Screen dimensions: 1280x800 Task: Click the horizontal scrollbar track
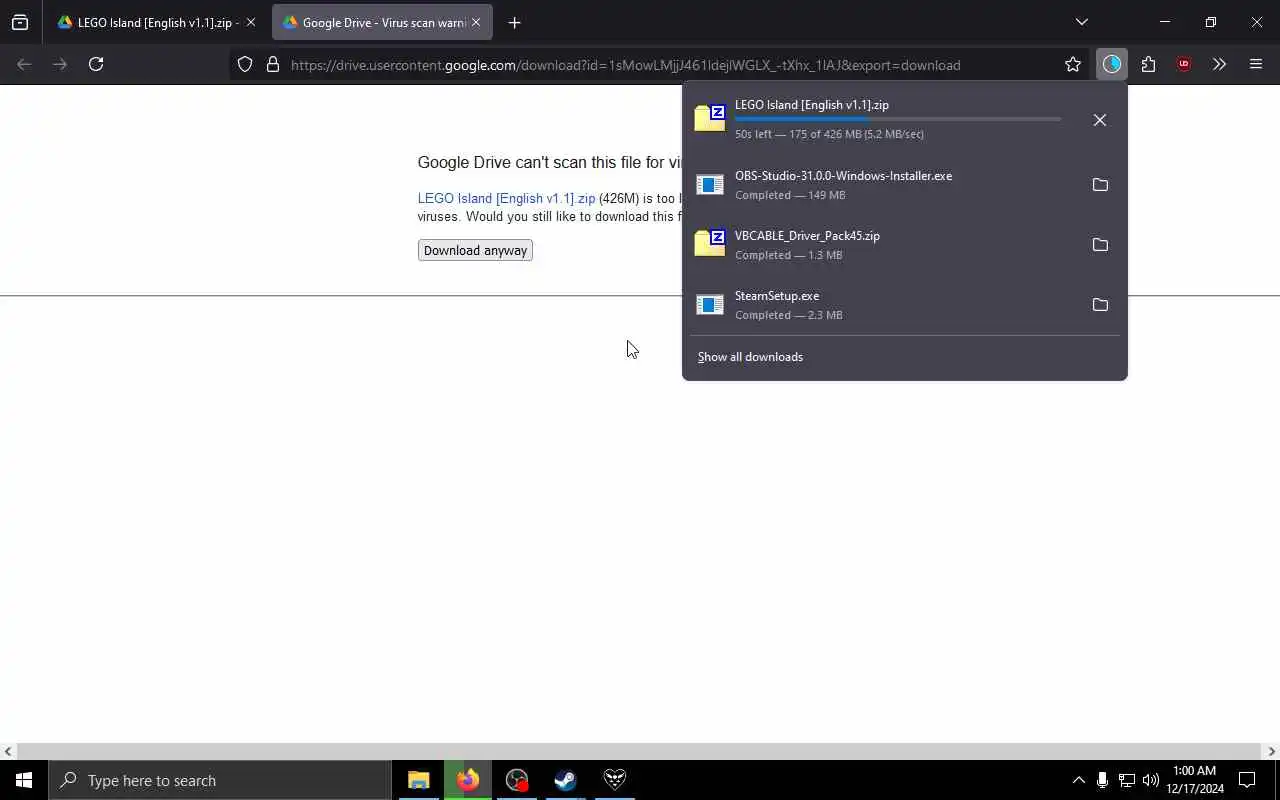coord(640,751)
